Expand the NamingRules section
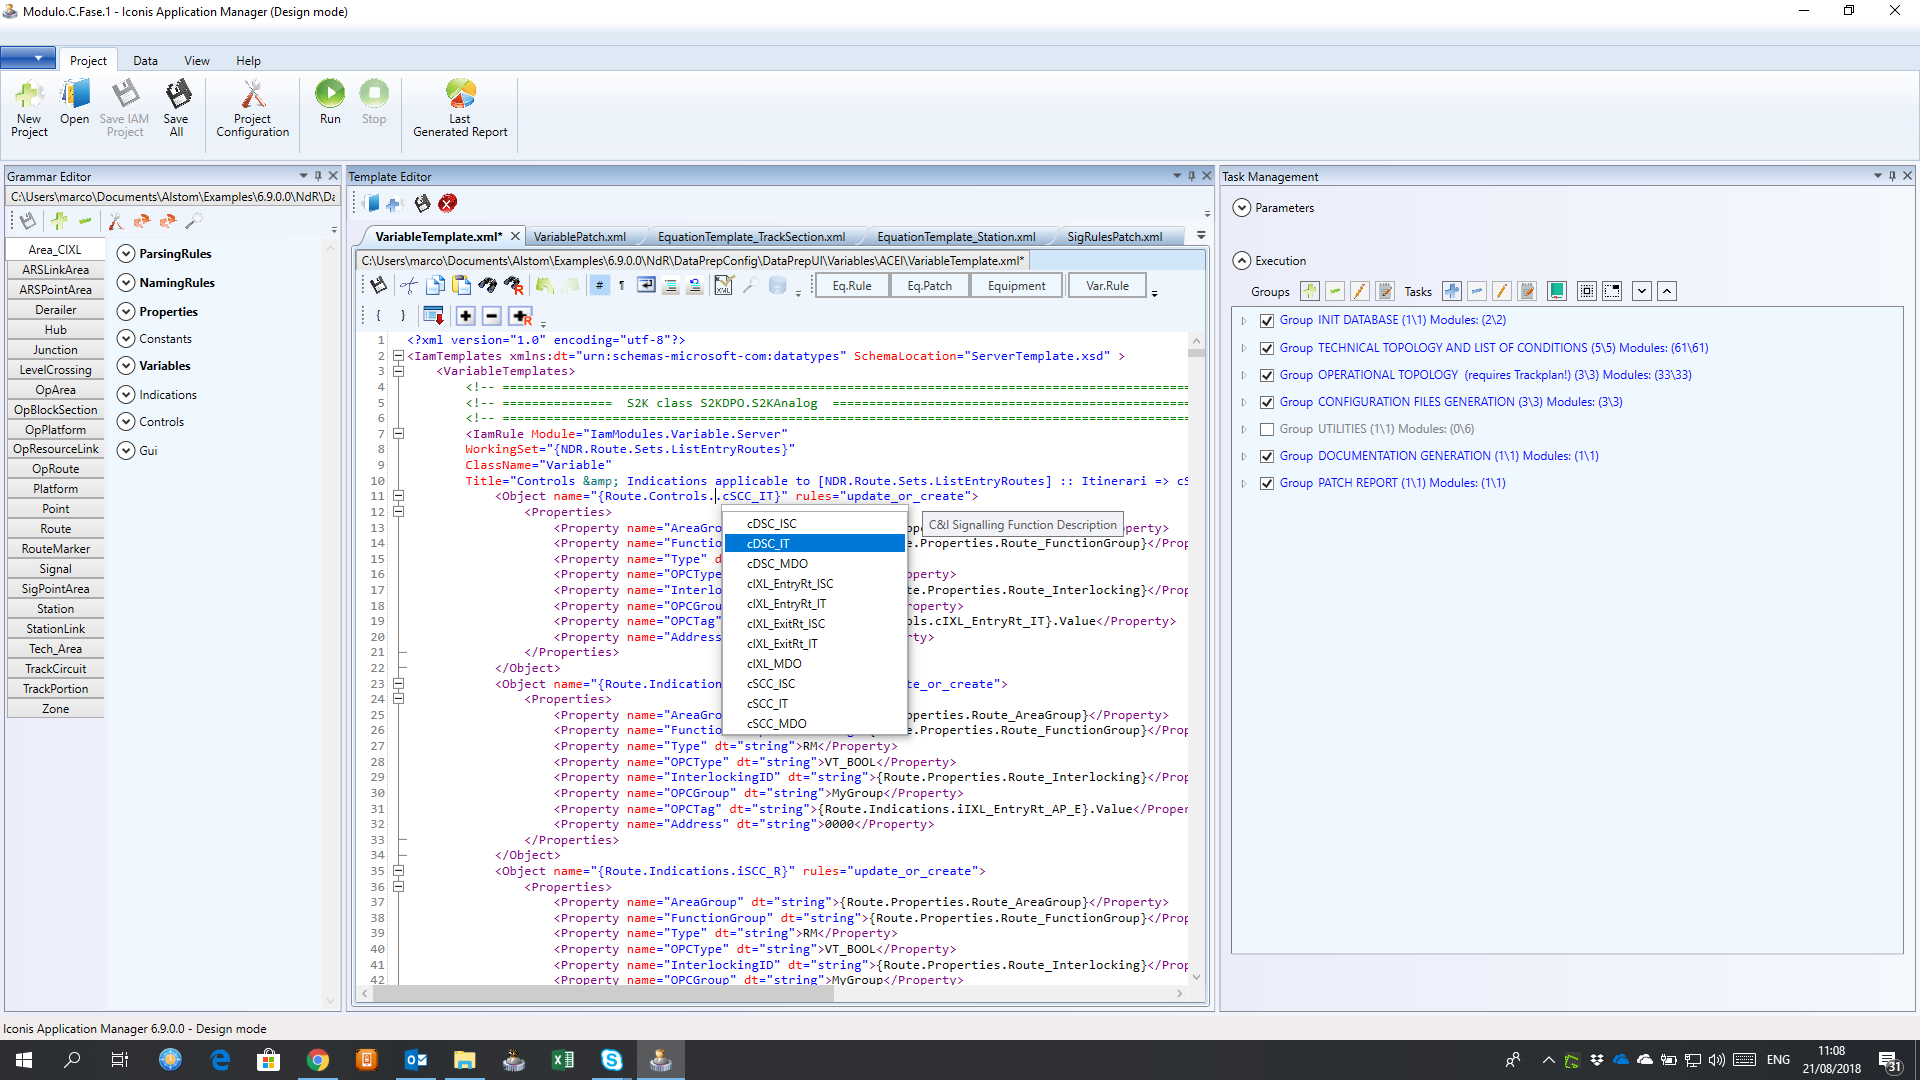This screenshot has height=1080, width=1920. click(x=126, y=283)
